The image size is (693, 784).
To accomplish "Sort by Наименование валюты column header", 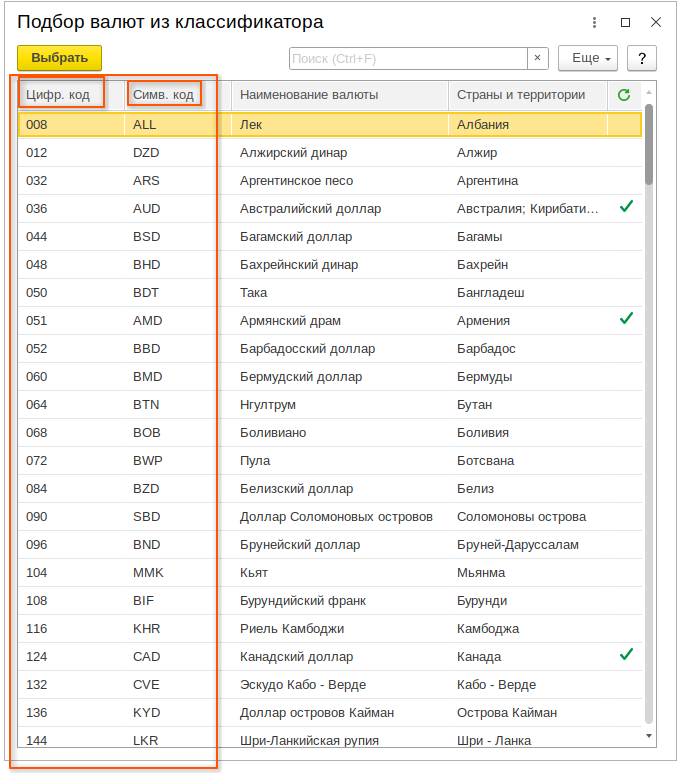I will coord(309,95).
